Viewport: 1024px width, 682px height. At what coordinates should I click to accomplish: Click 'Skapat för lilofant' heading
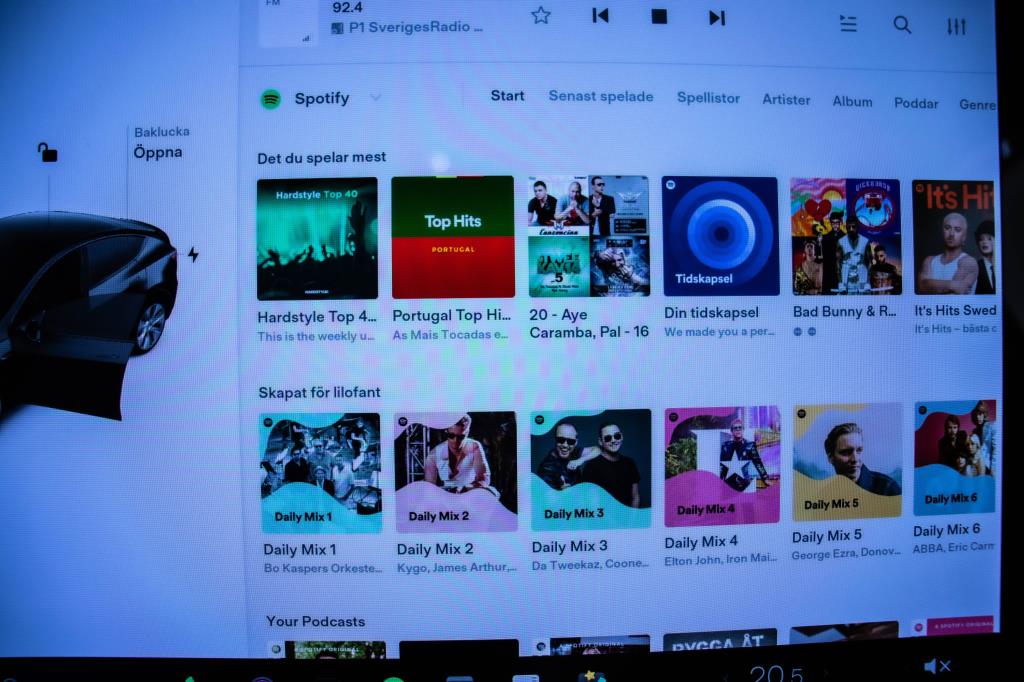point(319,393)
